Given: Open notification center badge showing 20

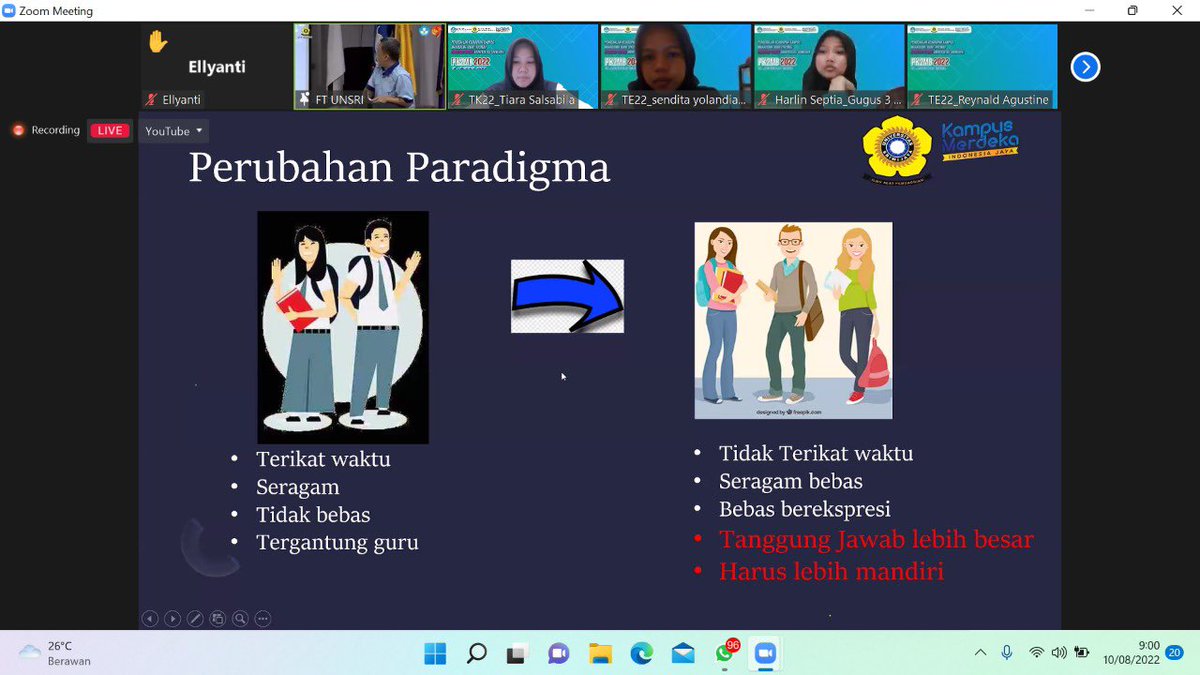Looking at the screenshot, I should click(1174, 653).
